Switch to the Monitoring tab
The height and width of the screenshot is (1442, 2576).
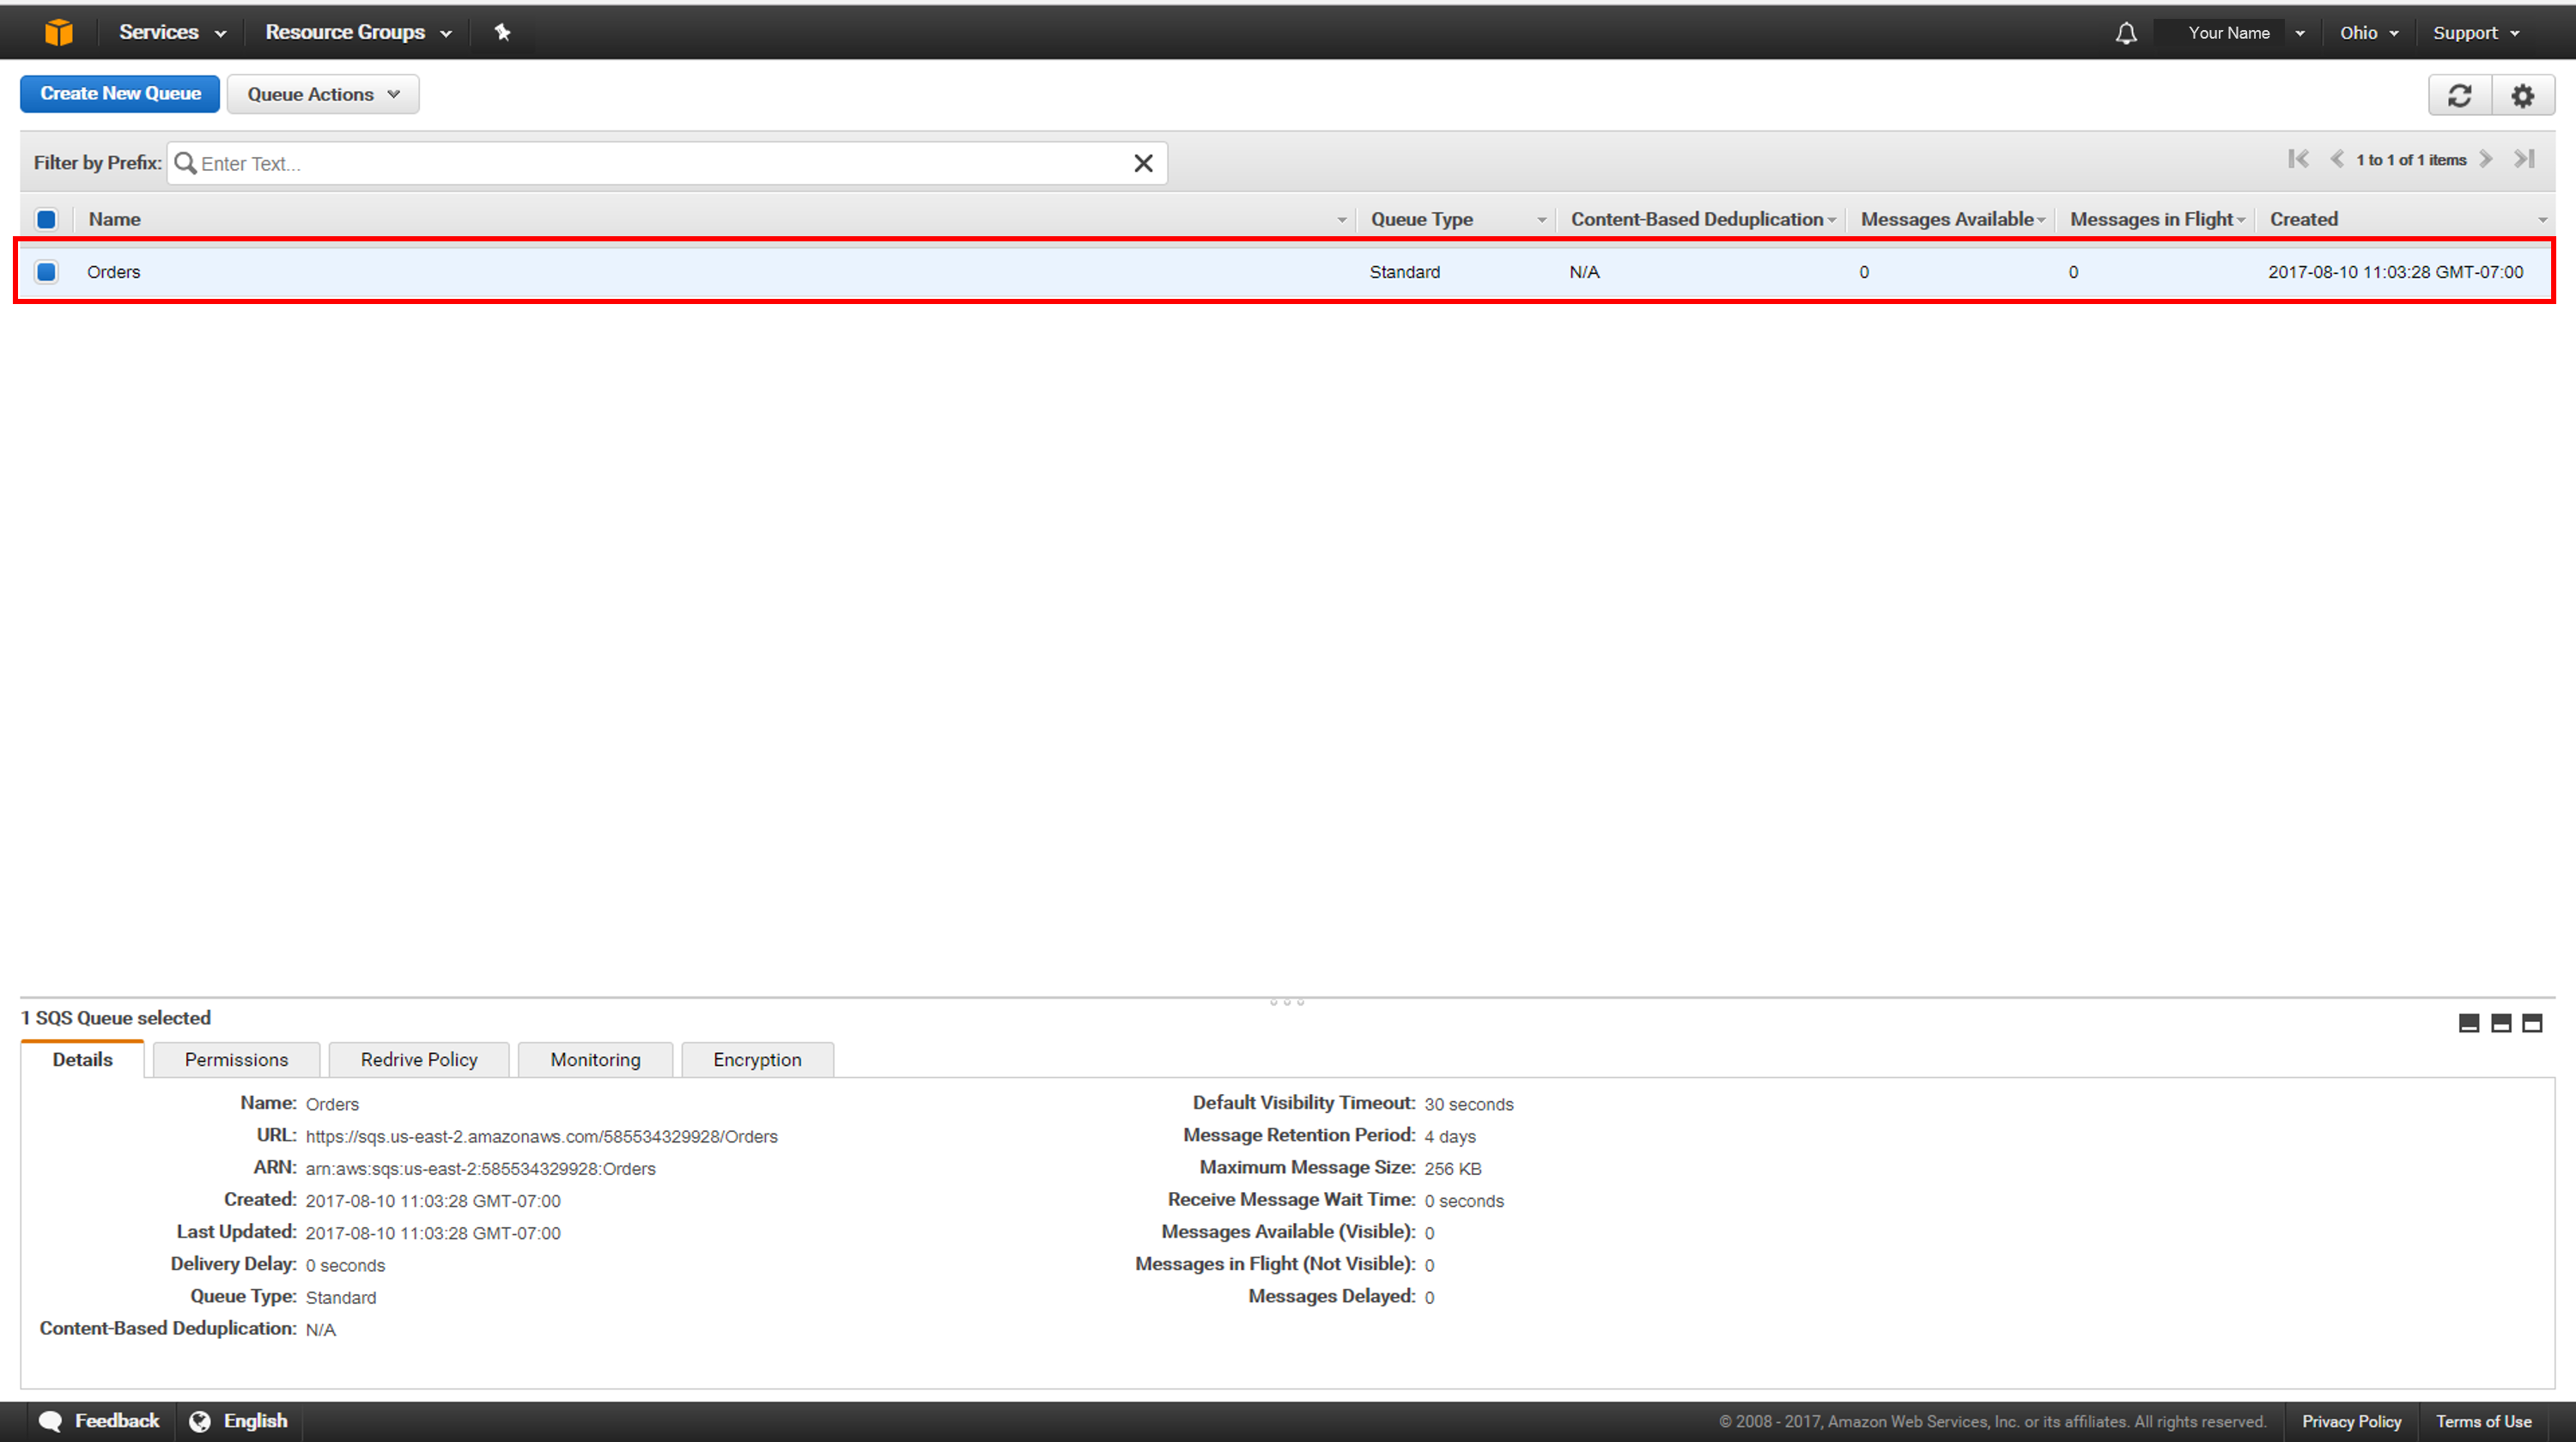pos(592,1058)
